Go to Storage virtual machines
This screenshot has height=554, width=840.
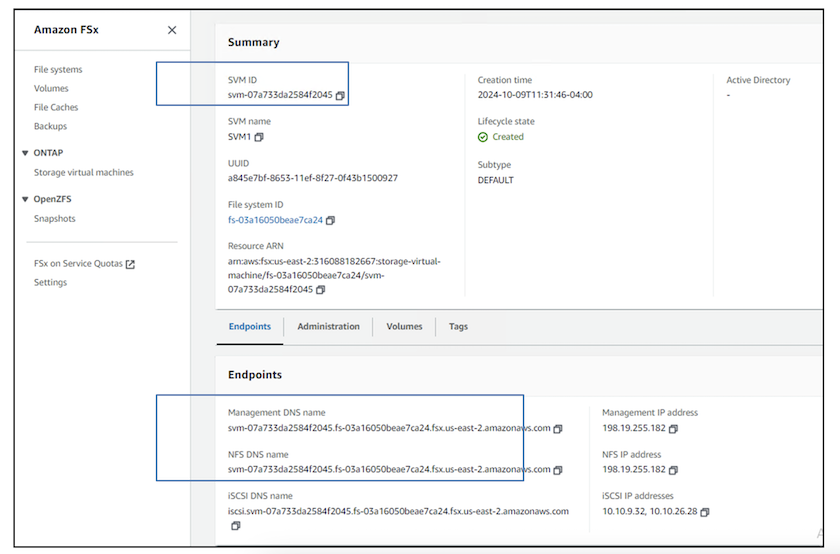[x=83, y=173]
